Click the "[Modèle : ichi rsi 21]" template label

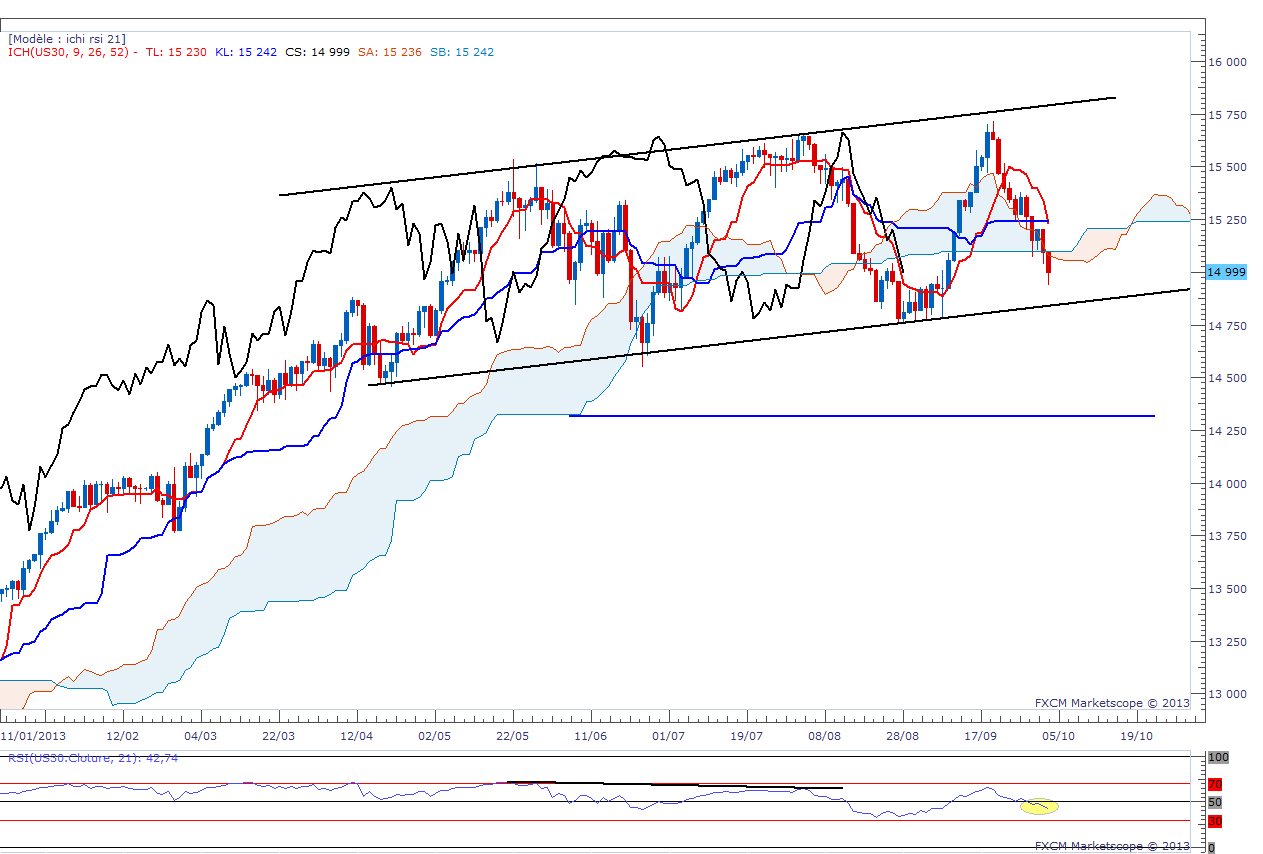[67, 39]
